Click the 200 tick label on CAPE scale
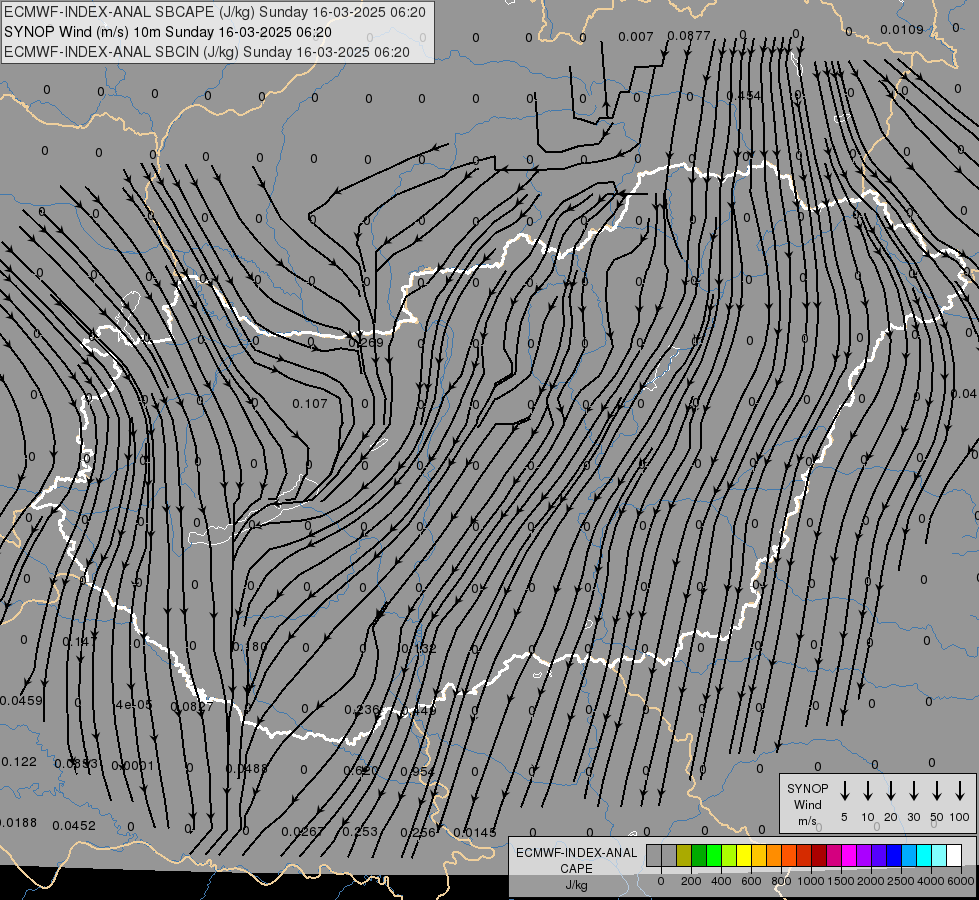Image resolution: width=979 pixels, height=900 pixels. point(691,881)
